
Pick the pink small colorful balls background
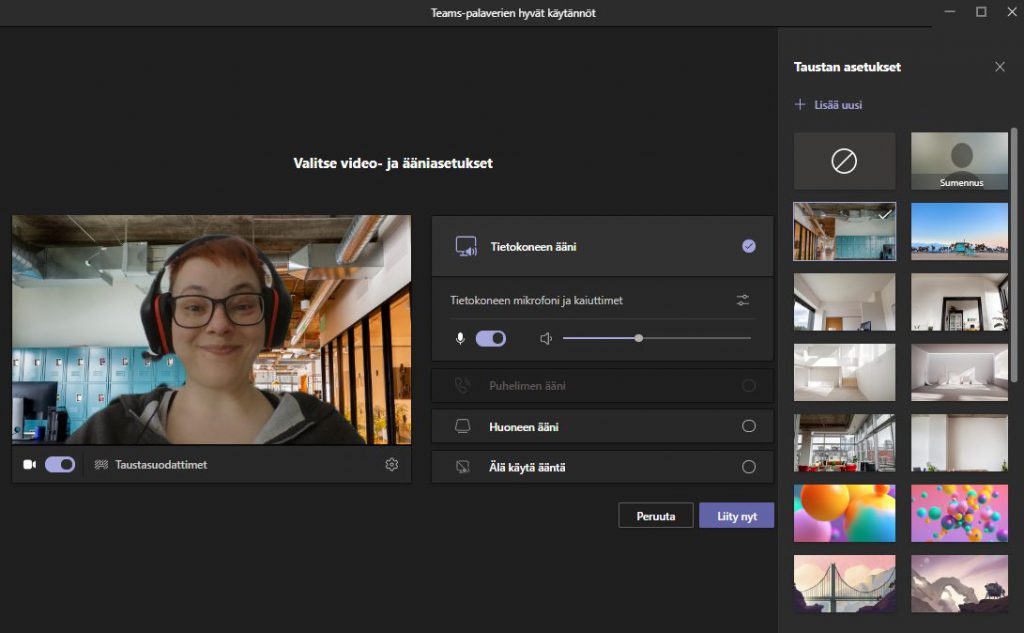(959, 513)
